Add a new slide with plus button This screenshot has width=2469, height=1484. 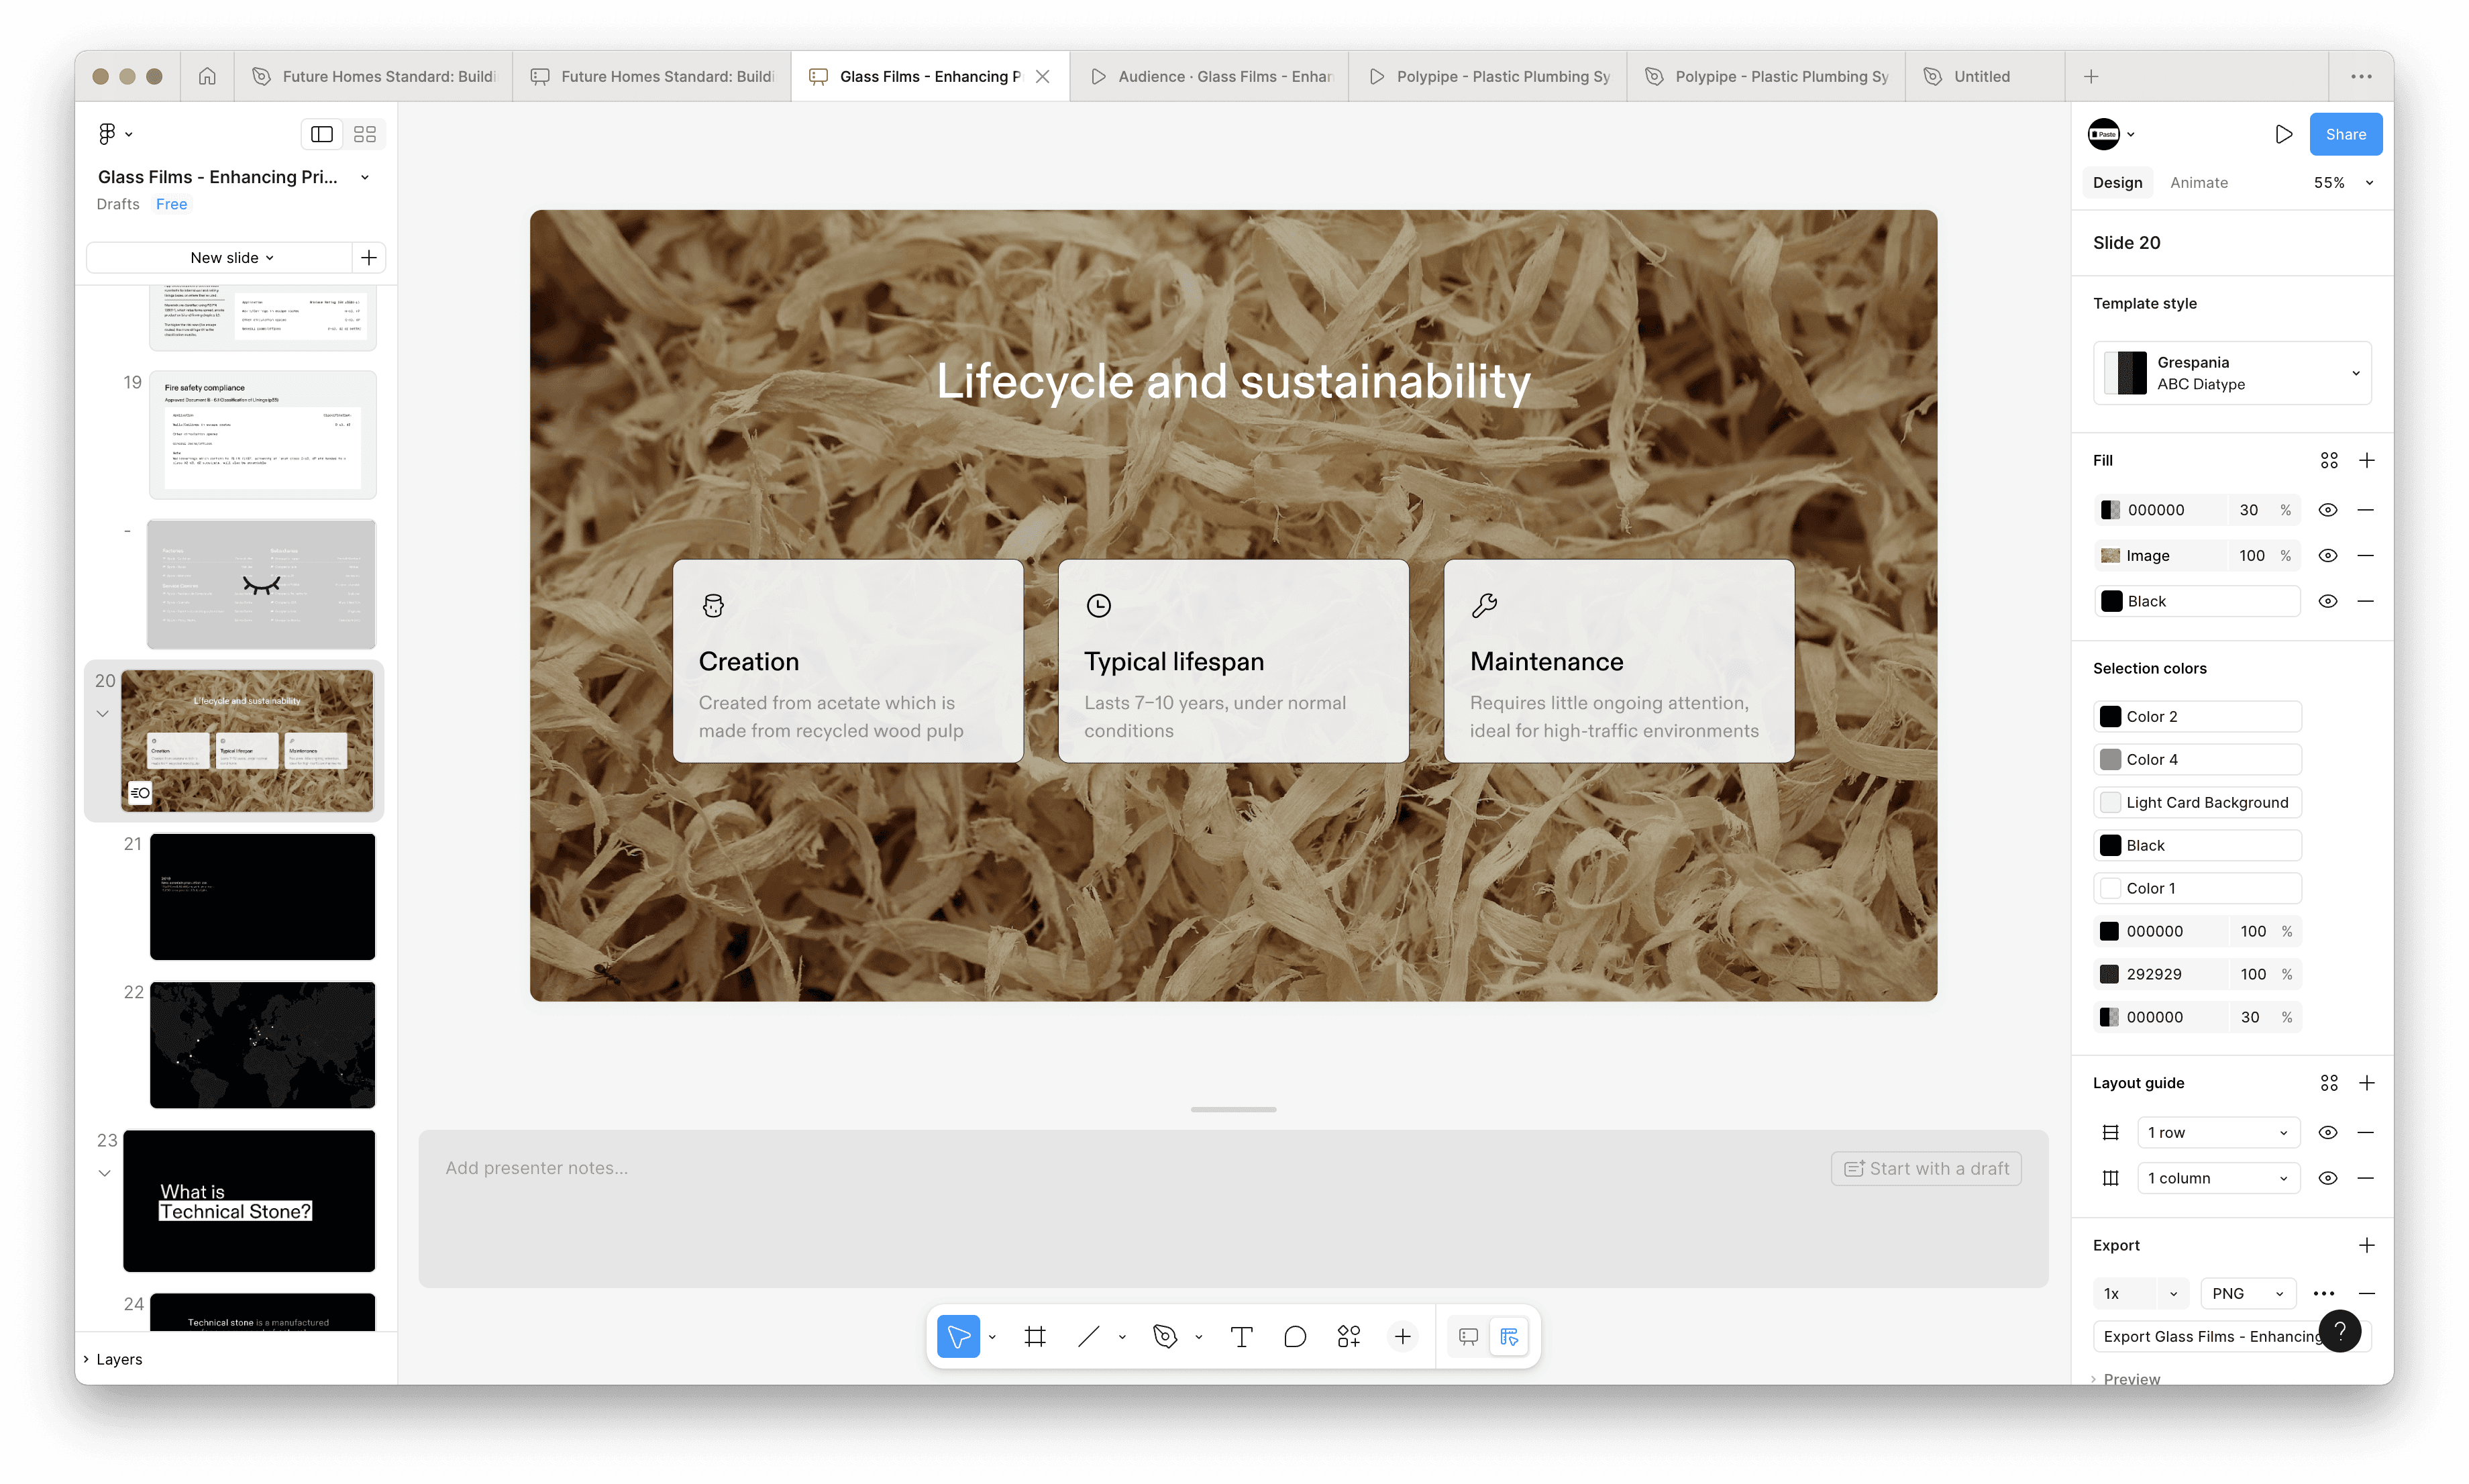[x=369, y=258]
